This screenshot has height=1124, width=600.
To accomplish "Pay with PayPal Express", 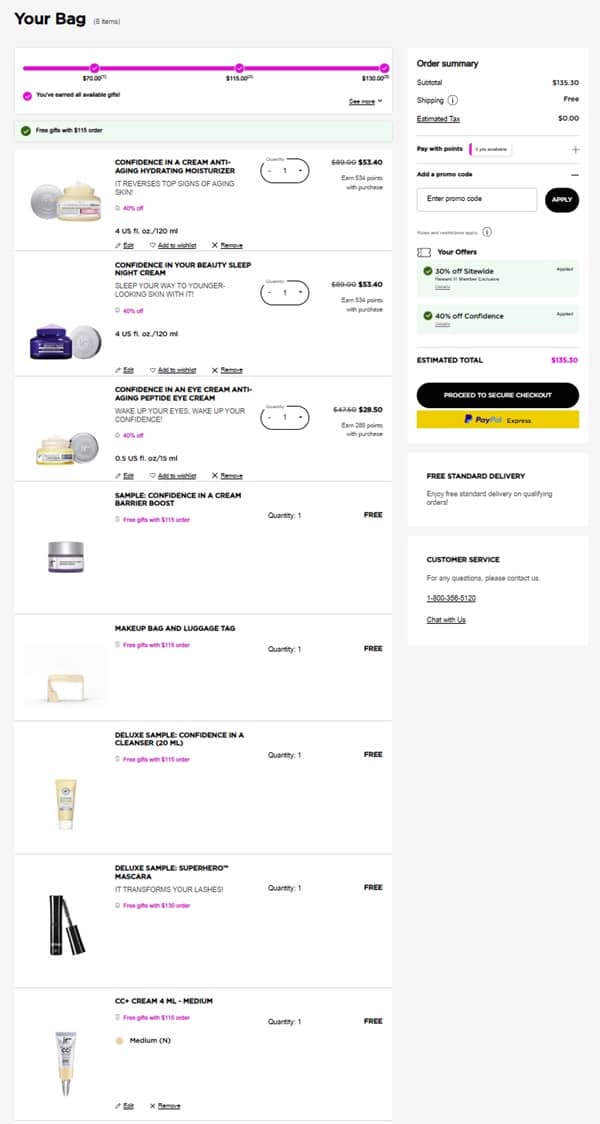I will point(497,420).
